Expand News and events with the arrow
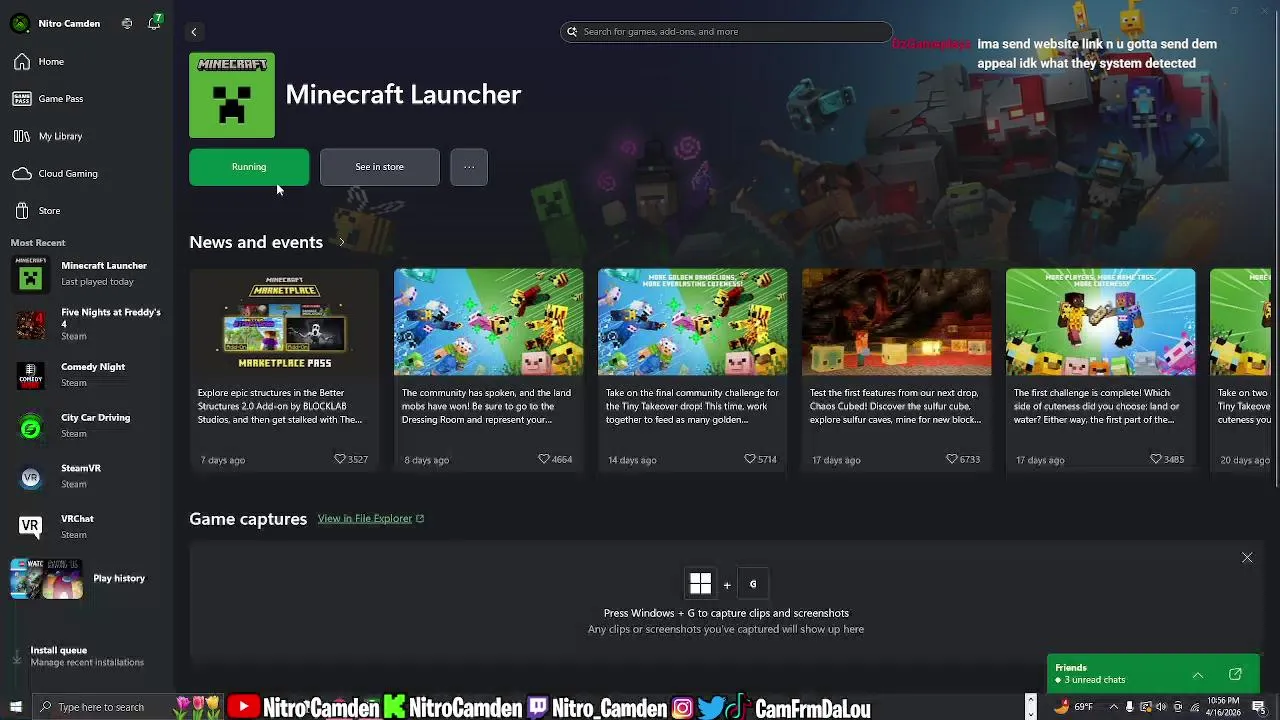This screenshot has width=1280, height=720. pyautogui.click(x=341, y=242)
